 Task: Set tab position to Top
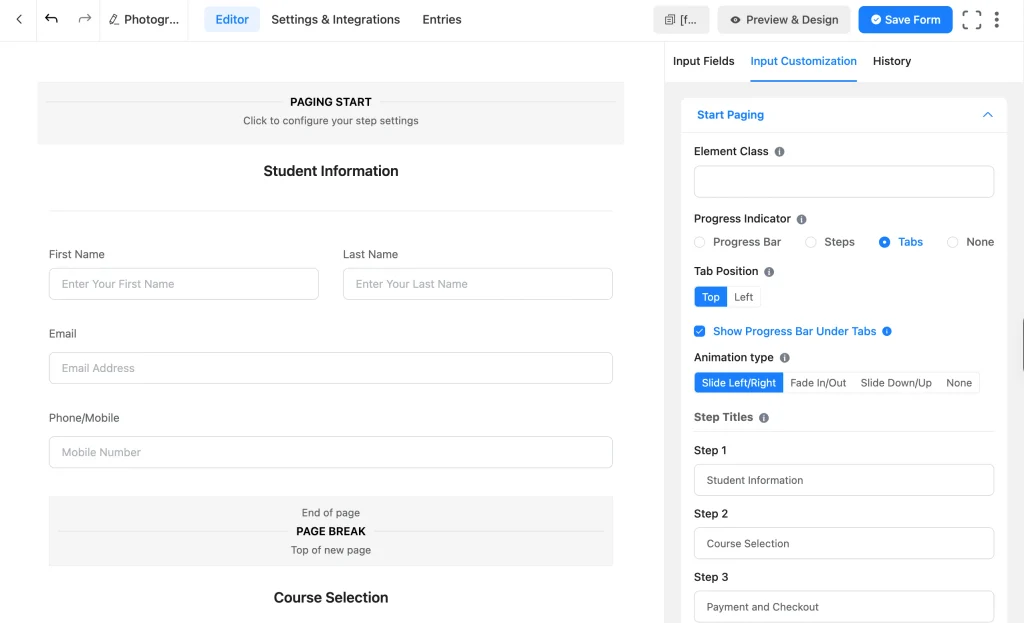711,297
